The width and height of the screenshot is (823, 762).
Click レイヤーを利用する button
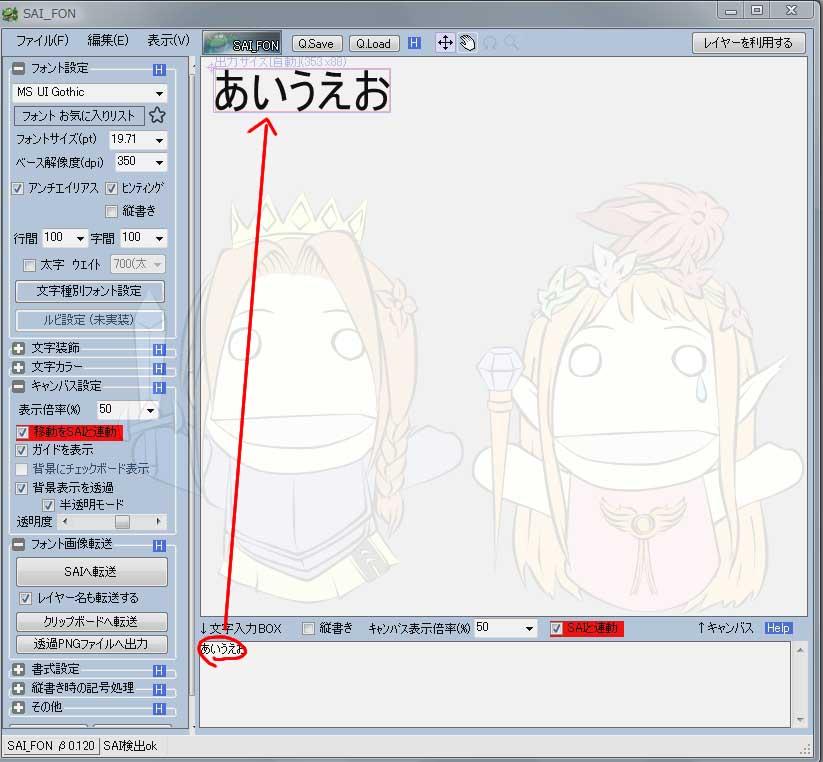pos(748,43)
